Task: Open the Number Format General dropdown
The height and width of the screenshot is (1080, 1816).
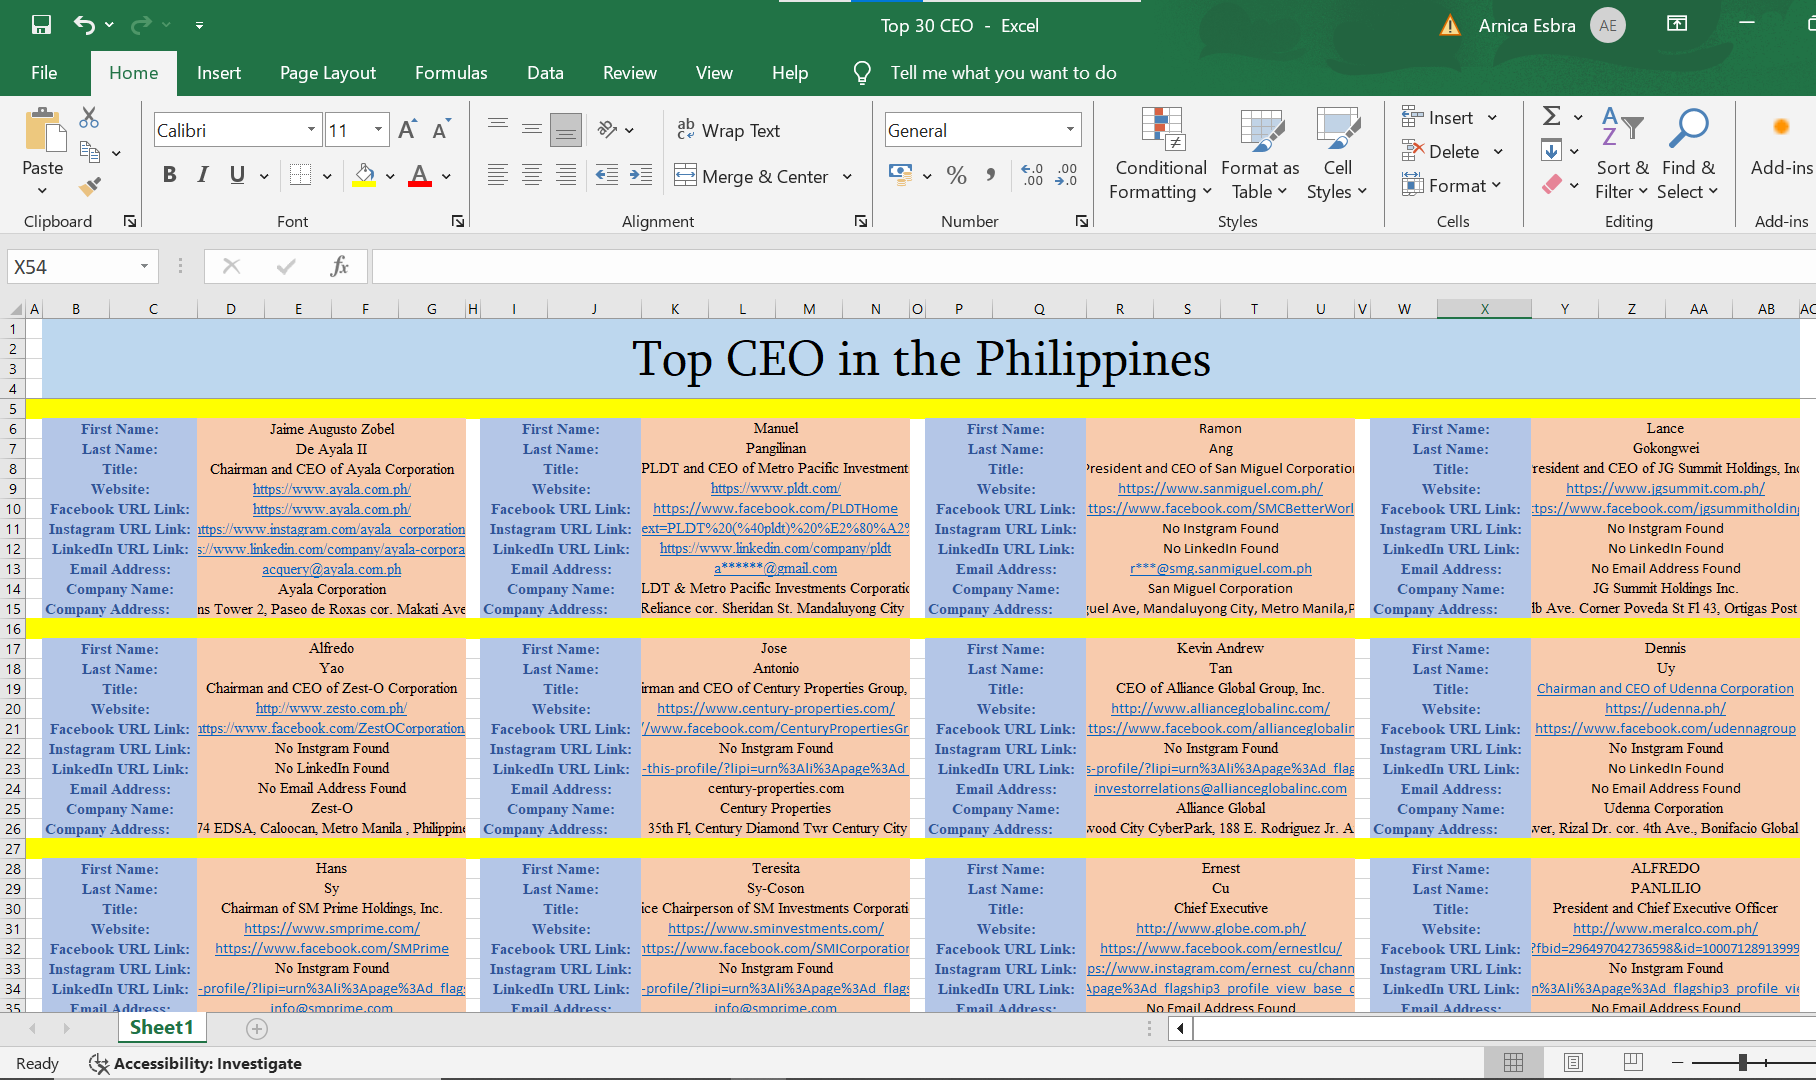Action: tap(1070, 130)
